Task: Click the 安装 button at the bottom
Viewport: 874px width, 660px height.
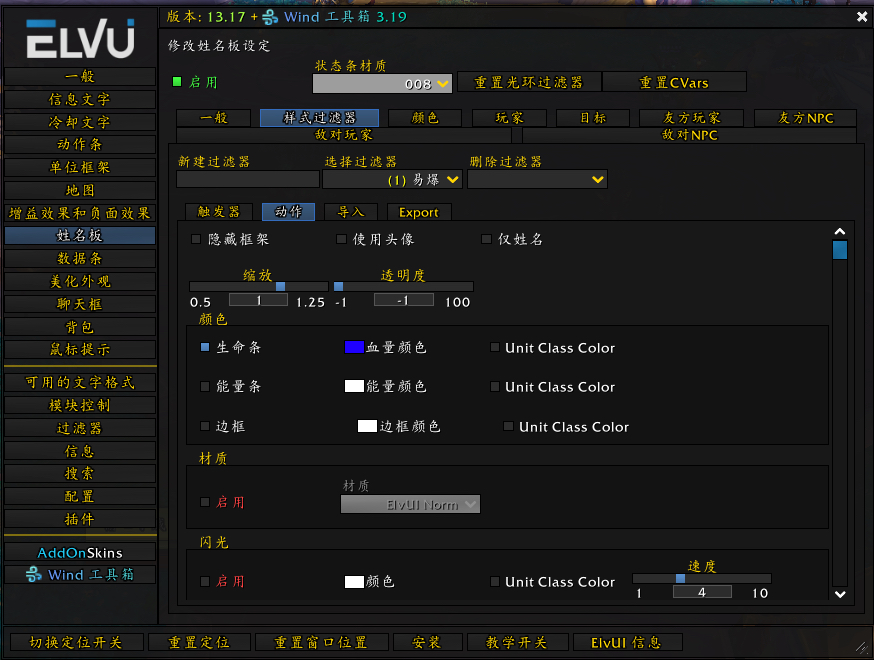Action: pos(428,642)
